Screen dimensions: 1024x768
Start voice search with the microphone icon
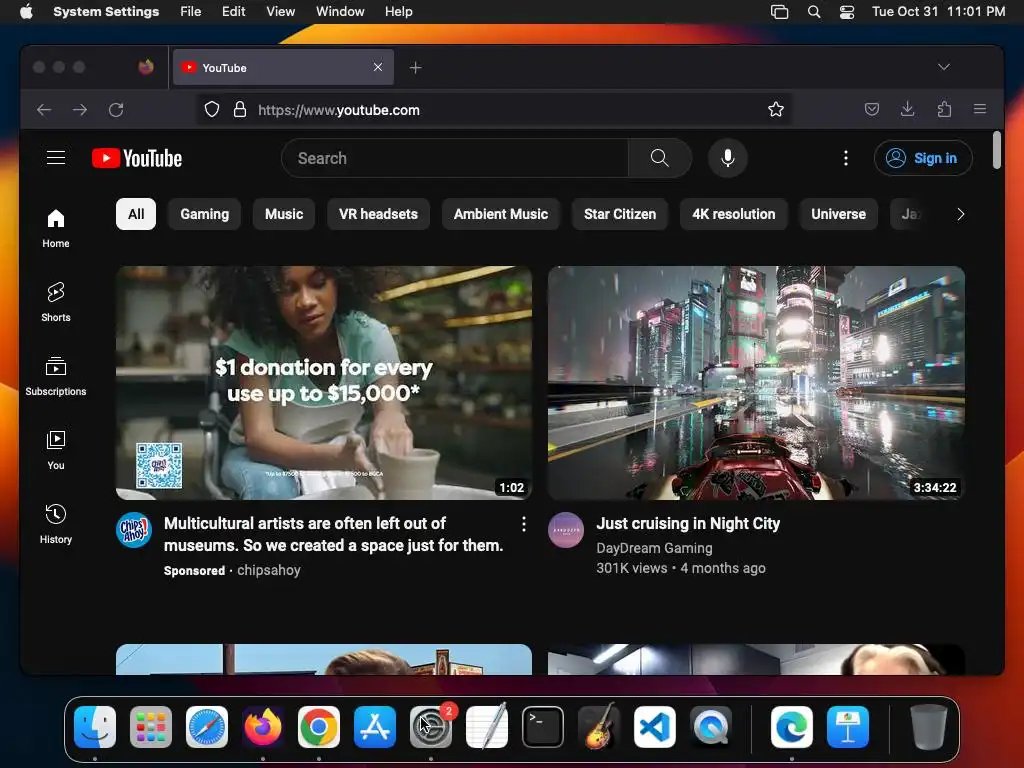click(728, 158)
